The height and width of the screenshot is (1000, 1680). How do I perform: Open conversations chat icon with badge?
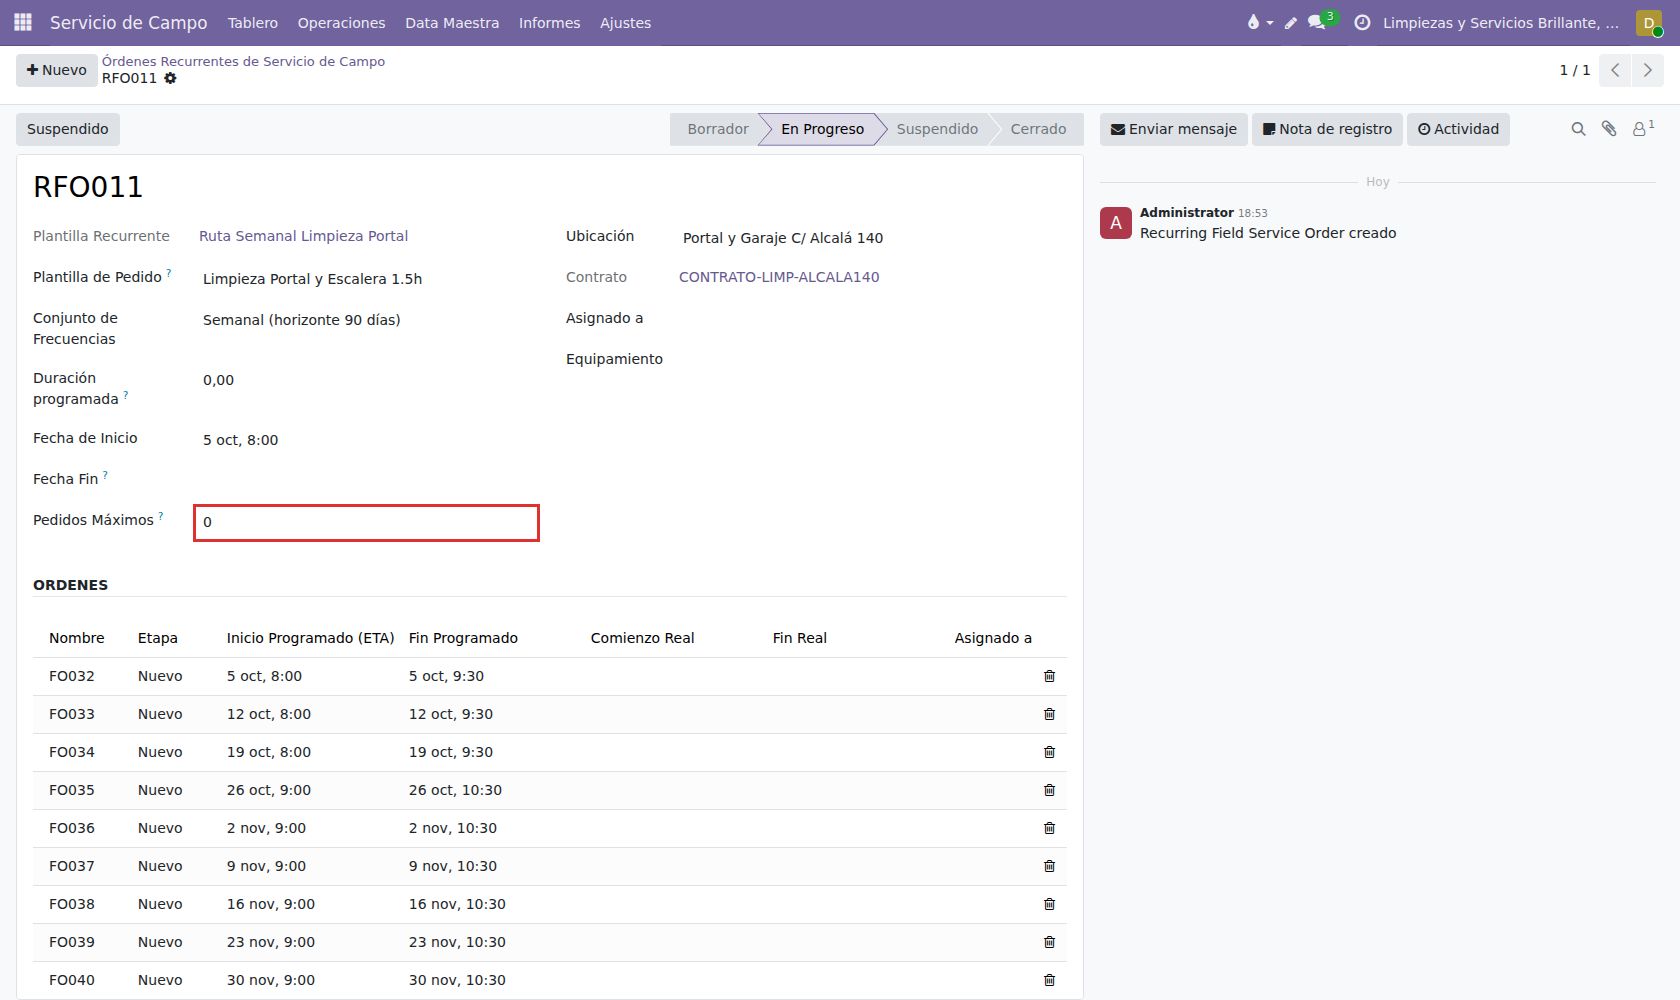[x=1322, y=21]
